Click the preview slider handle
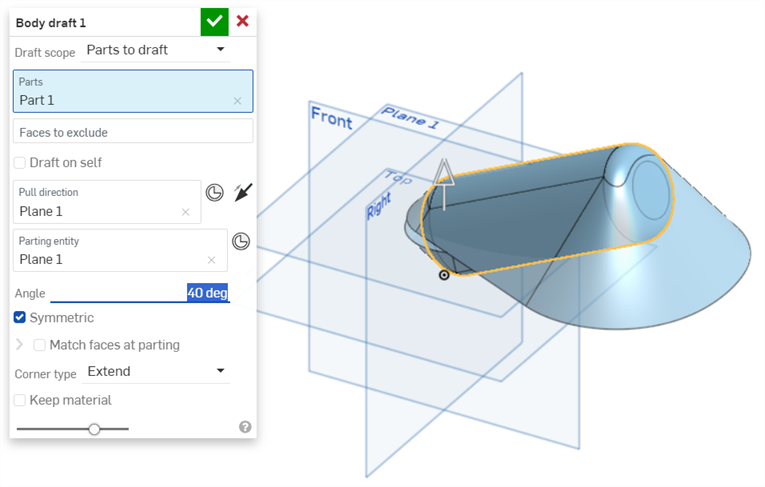The image size is (765, 487). [94, 429]
